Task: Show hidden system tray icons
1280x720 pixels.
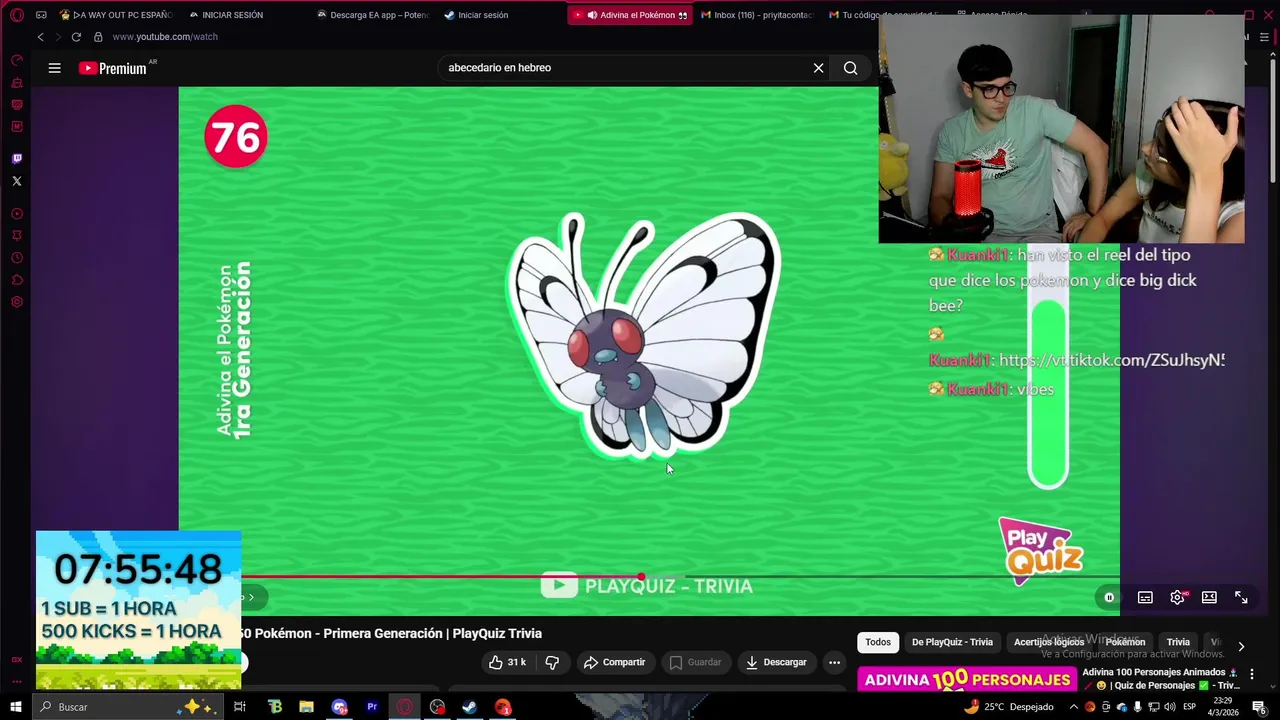Action: 1074,707
